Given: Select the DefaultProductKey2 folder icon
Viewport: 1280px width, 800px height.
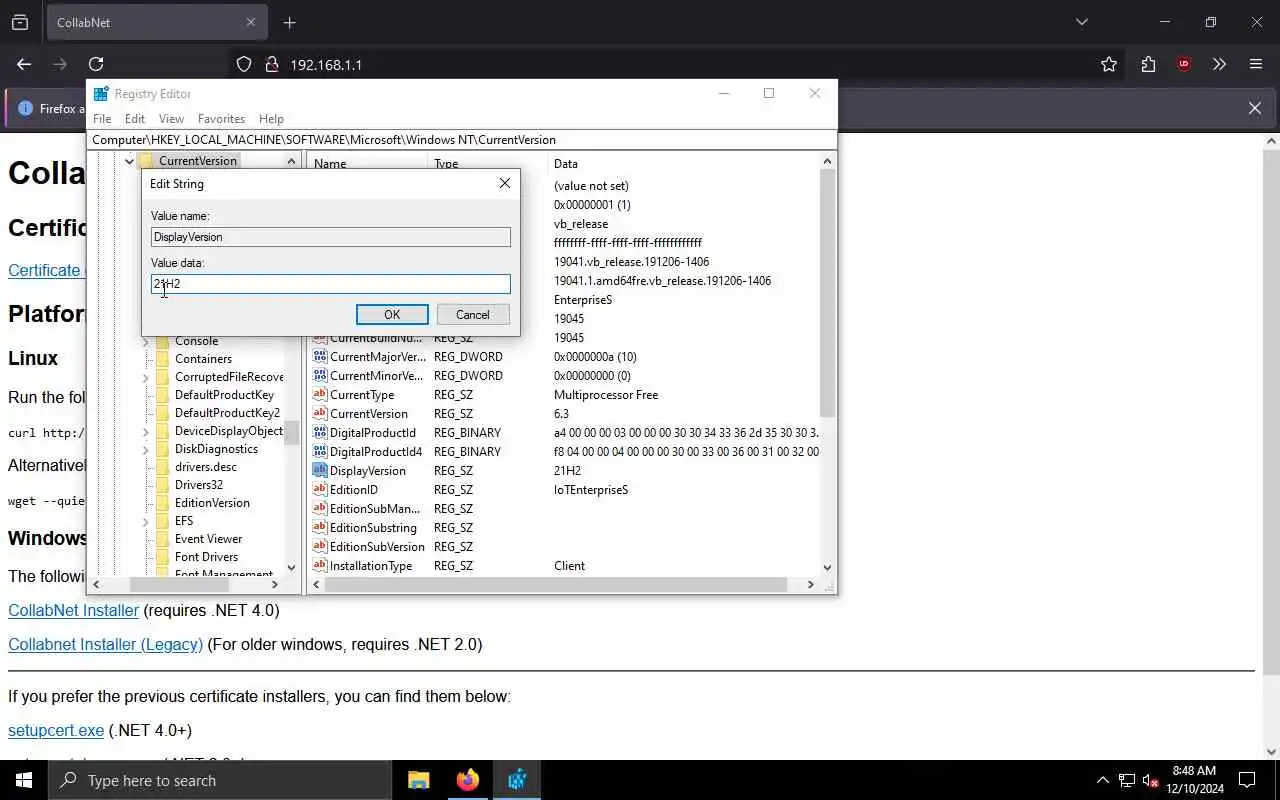Looking at the screenshot, I should [x=163, y=413].
